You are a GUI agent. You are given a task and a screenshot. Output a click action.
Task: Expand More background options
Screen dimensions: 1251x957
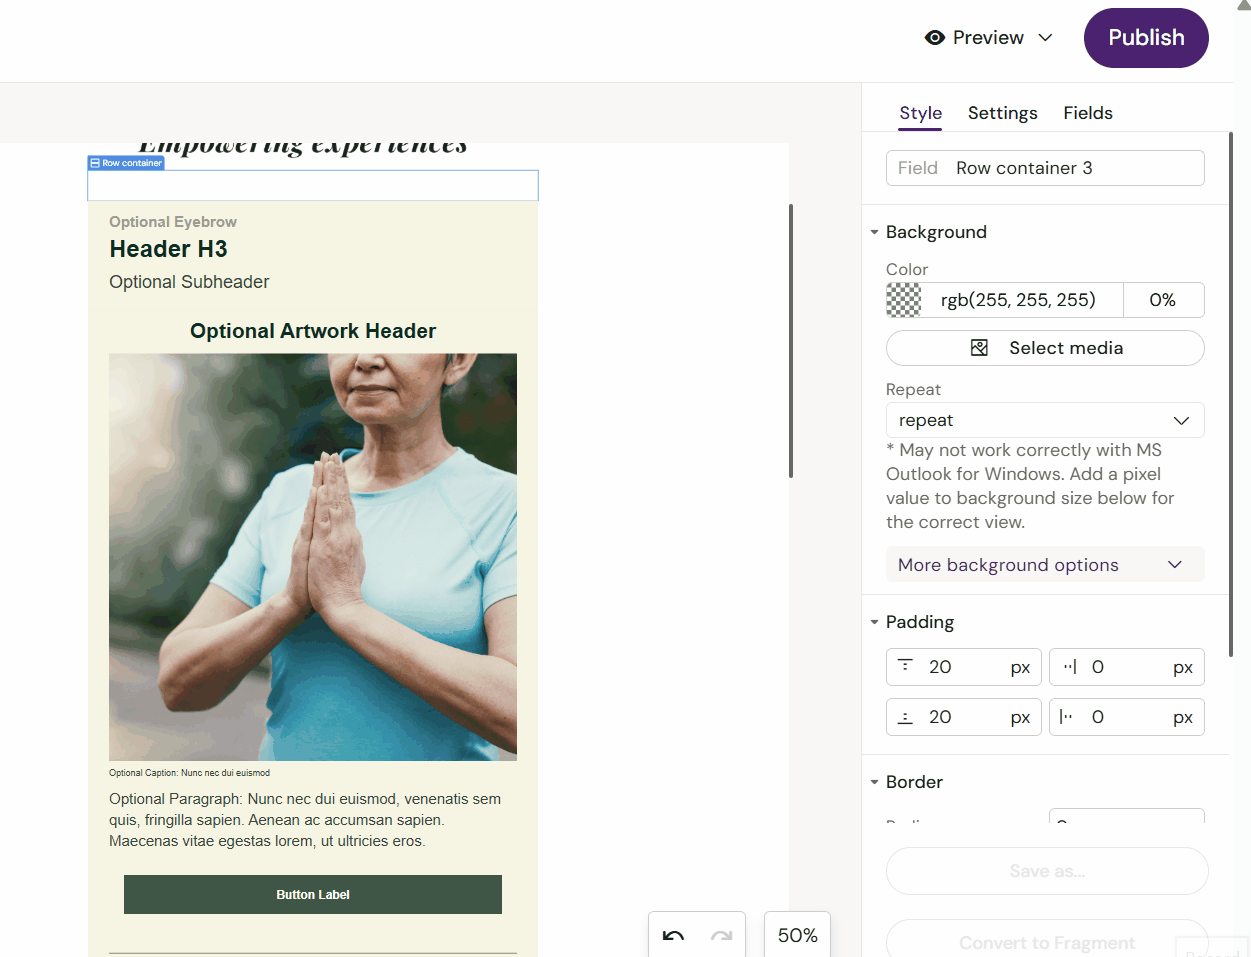1044,565
